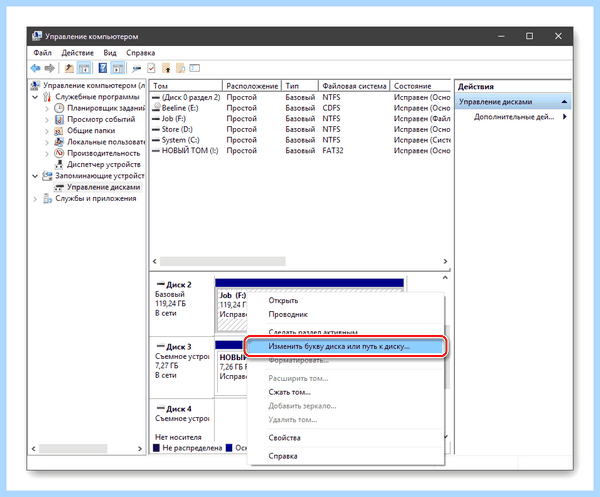The height and width of the screenshot is (497, 600).
Task: Open the Дополнительные действия submenu arrow
Action: [x=565, y=117]
